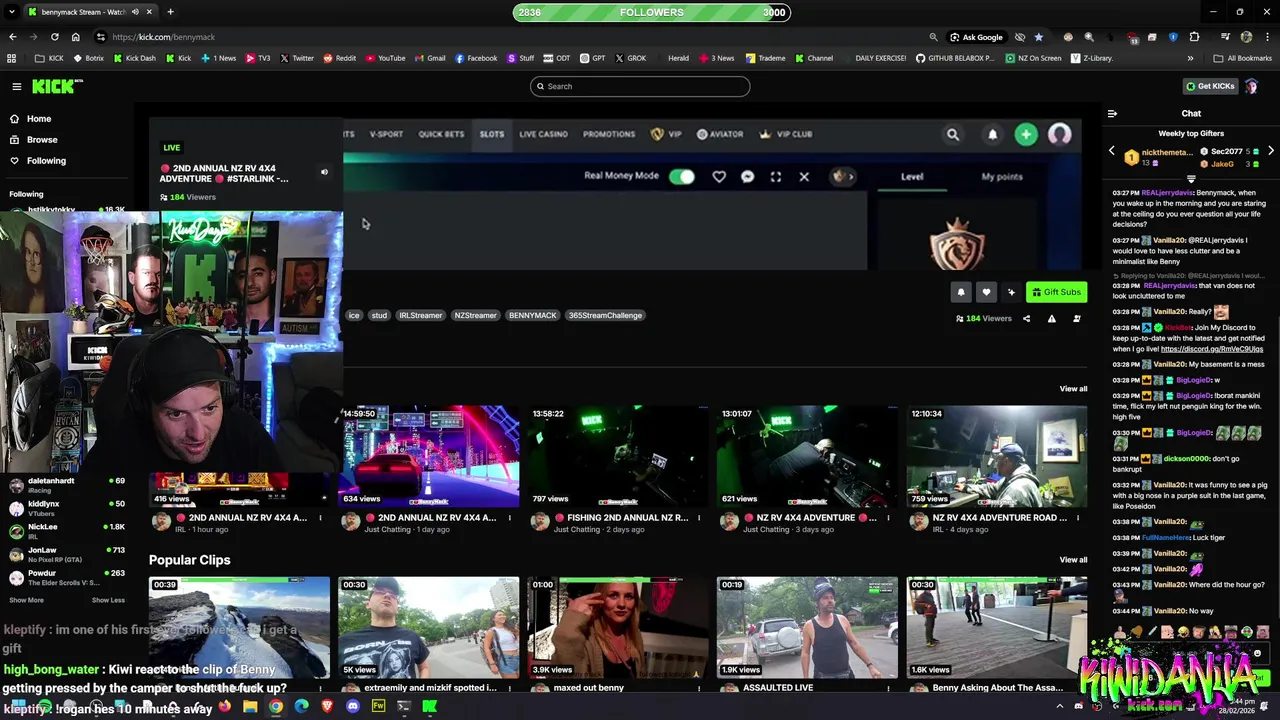Screen dimensions: 1280x720
Task: Open Chrome extensions puzzle icon
Action: (1194, 37)
